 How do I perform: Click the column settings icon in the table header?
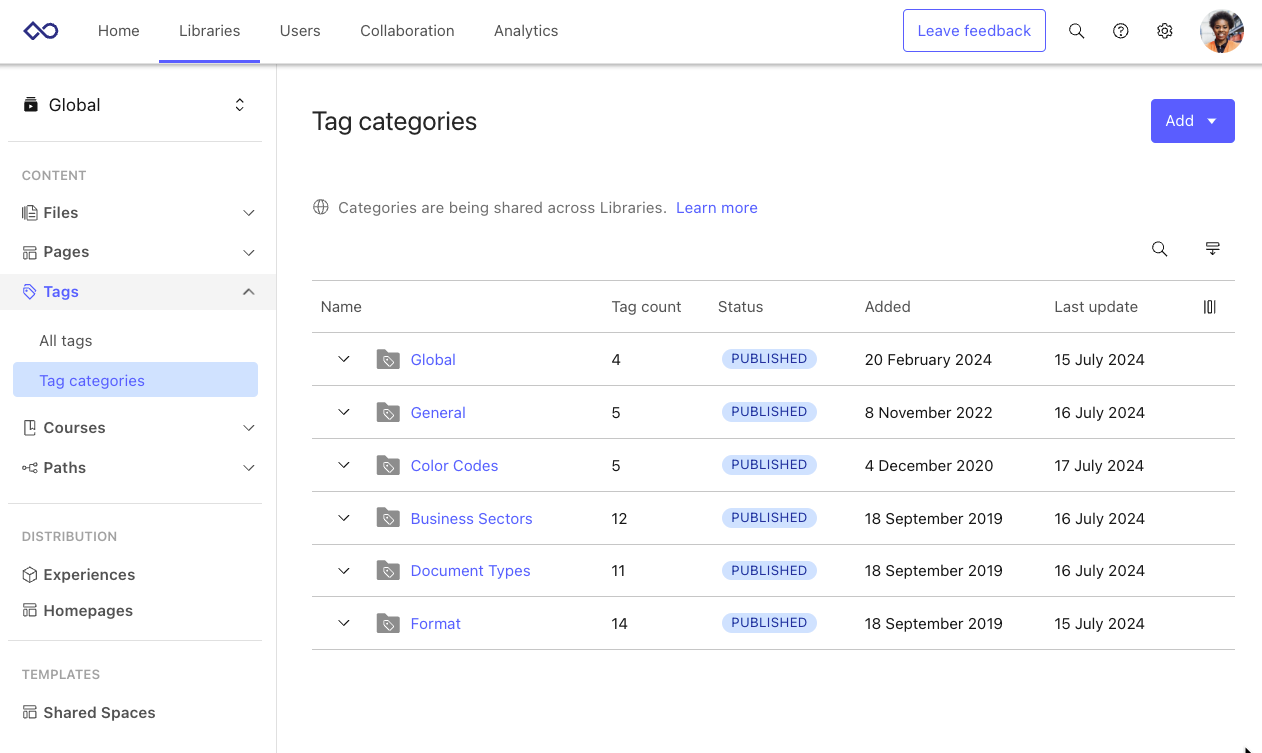tap(1209, 307)
